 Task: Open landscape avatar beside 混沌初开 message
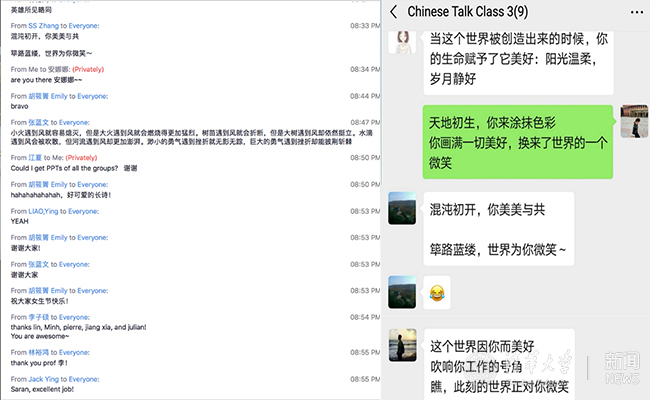[403, 208]
